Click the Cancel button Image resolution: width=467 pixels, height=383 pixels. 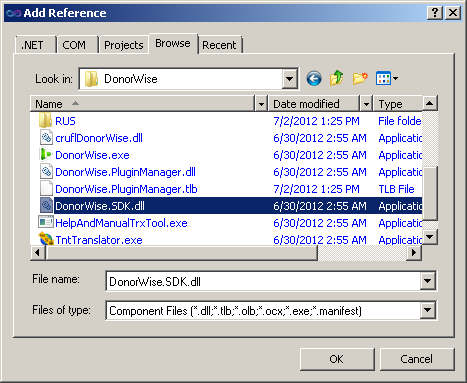pyautogui.click(x=417, y=359)
